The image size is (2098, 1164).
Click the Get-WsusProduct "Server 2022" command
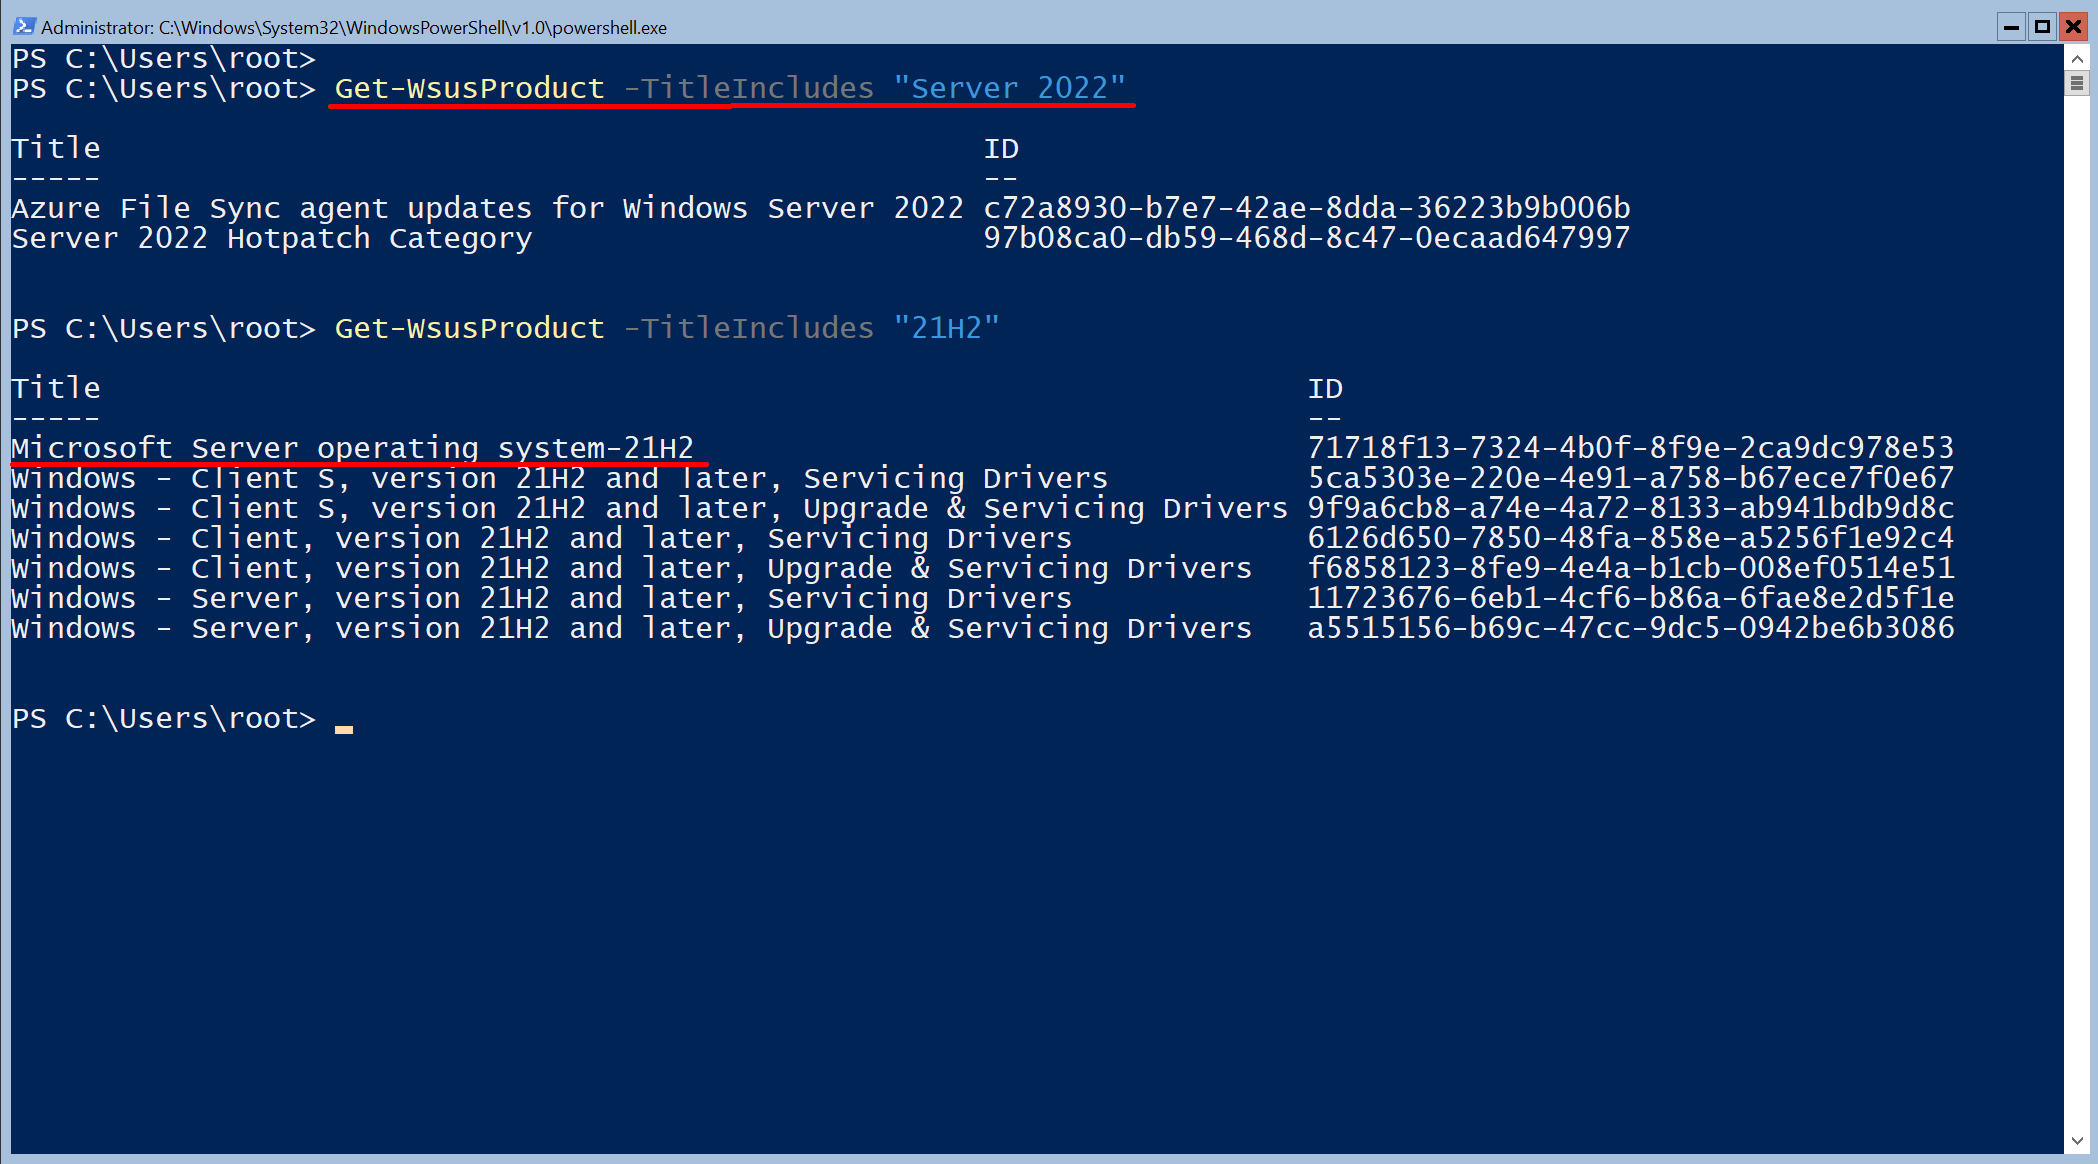[x=730, y=88]
